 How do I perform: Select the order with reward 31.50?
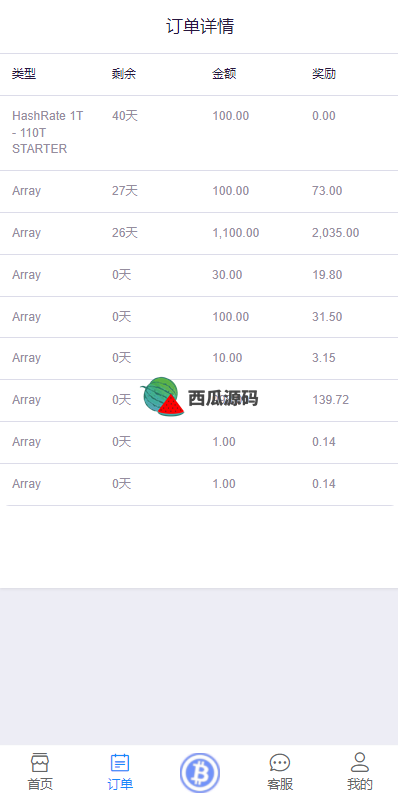click(199, 317)
